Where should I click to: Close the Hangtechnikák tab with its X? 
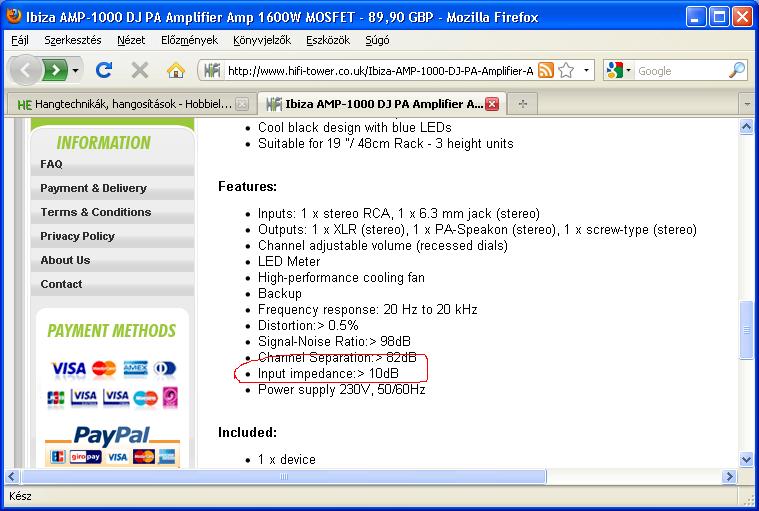(x=242, y=104)
